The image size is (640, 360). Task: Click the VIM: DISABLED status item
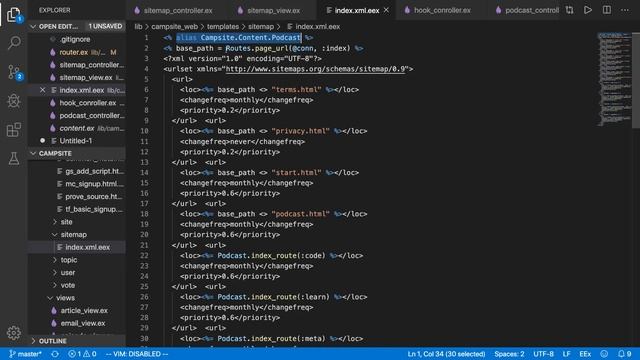click(137, 354)
